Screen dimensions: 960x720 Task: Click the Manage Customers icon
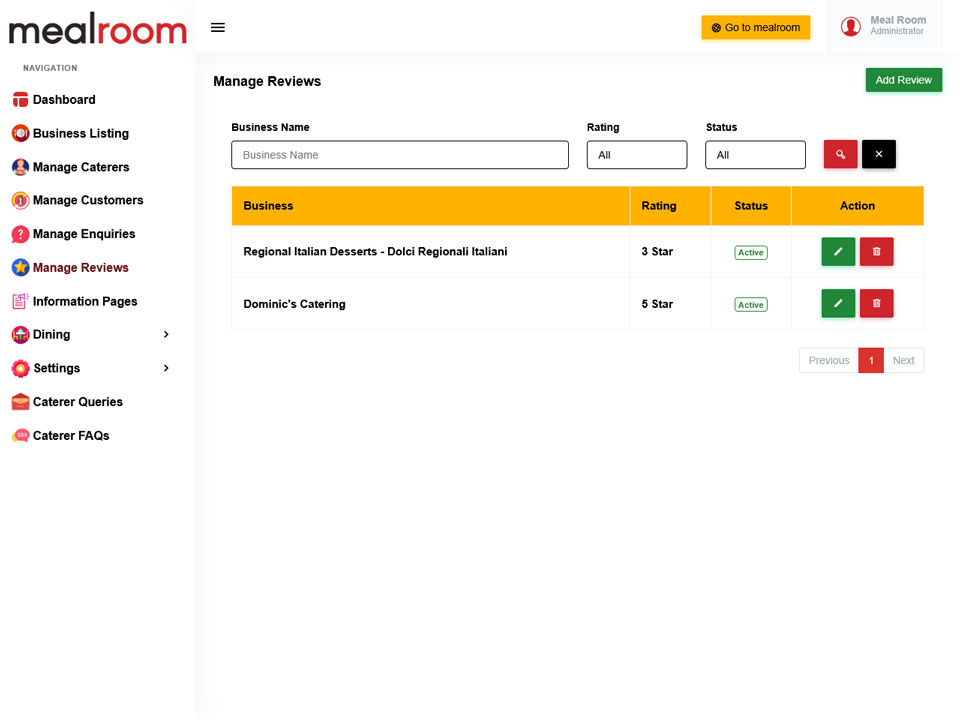[20, 200]
